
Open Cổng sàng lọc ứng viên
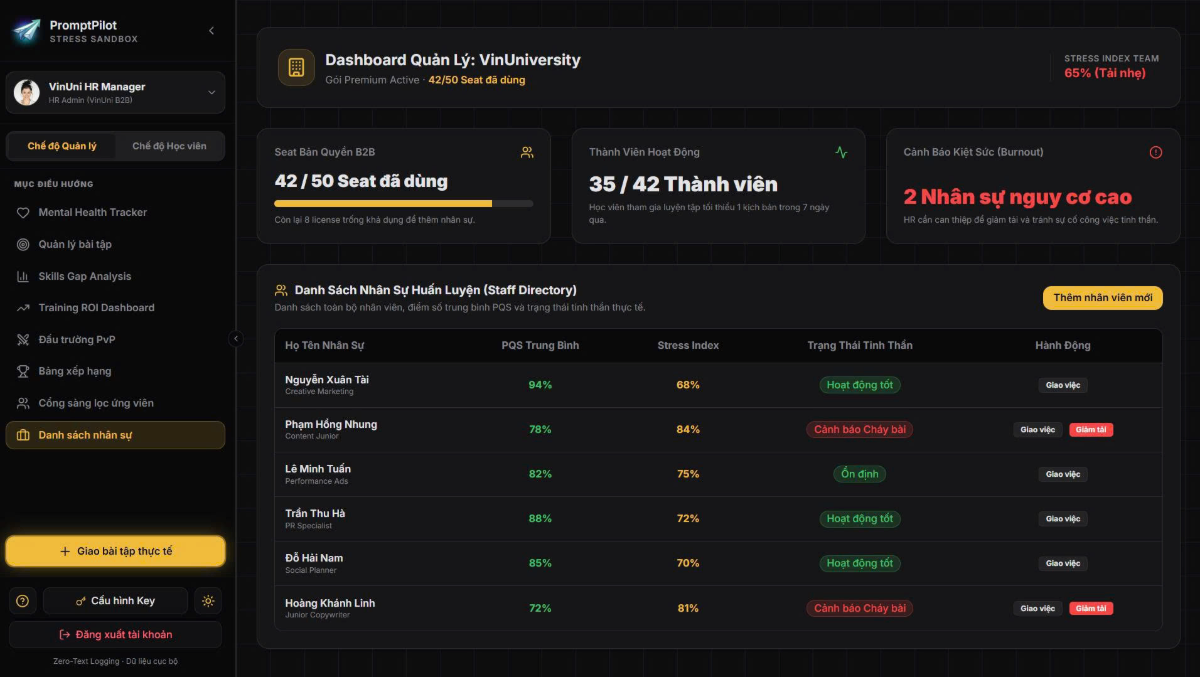(x=115, y=403)
